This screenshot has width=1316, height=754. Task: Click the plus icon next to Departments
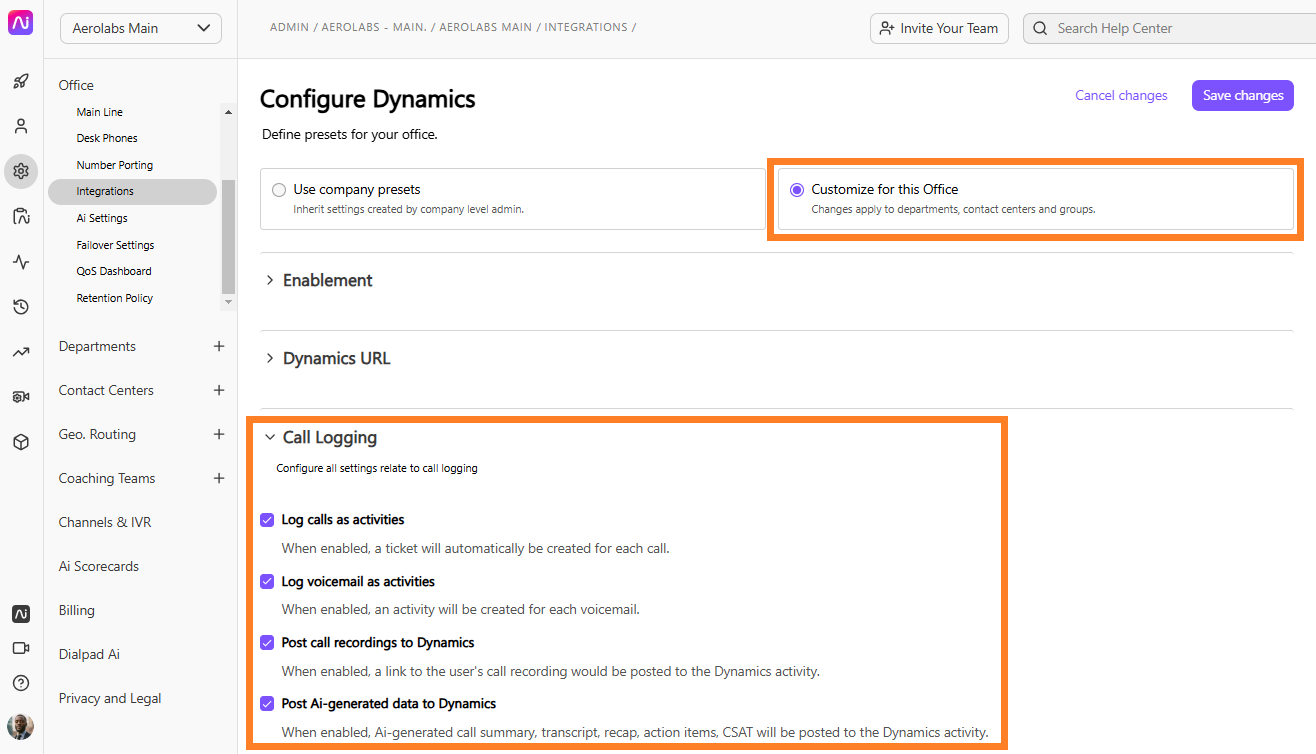[219, 346]
